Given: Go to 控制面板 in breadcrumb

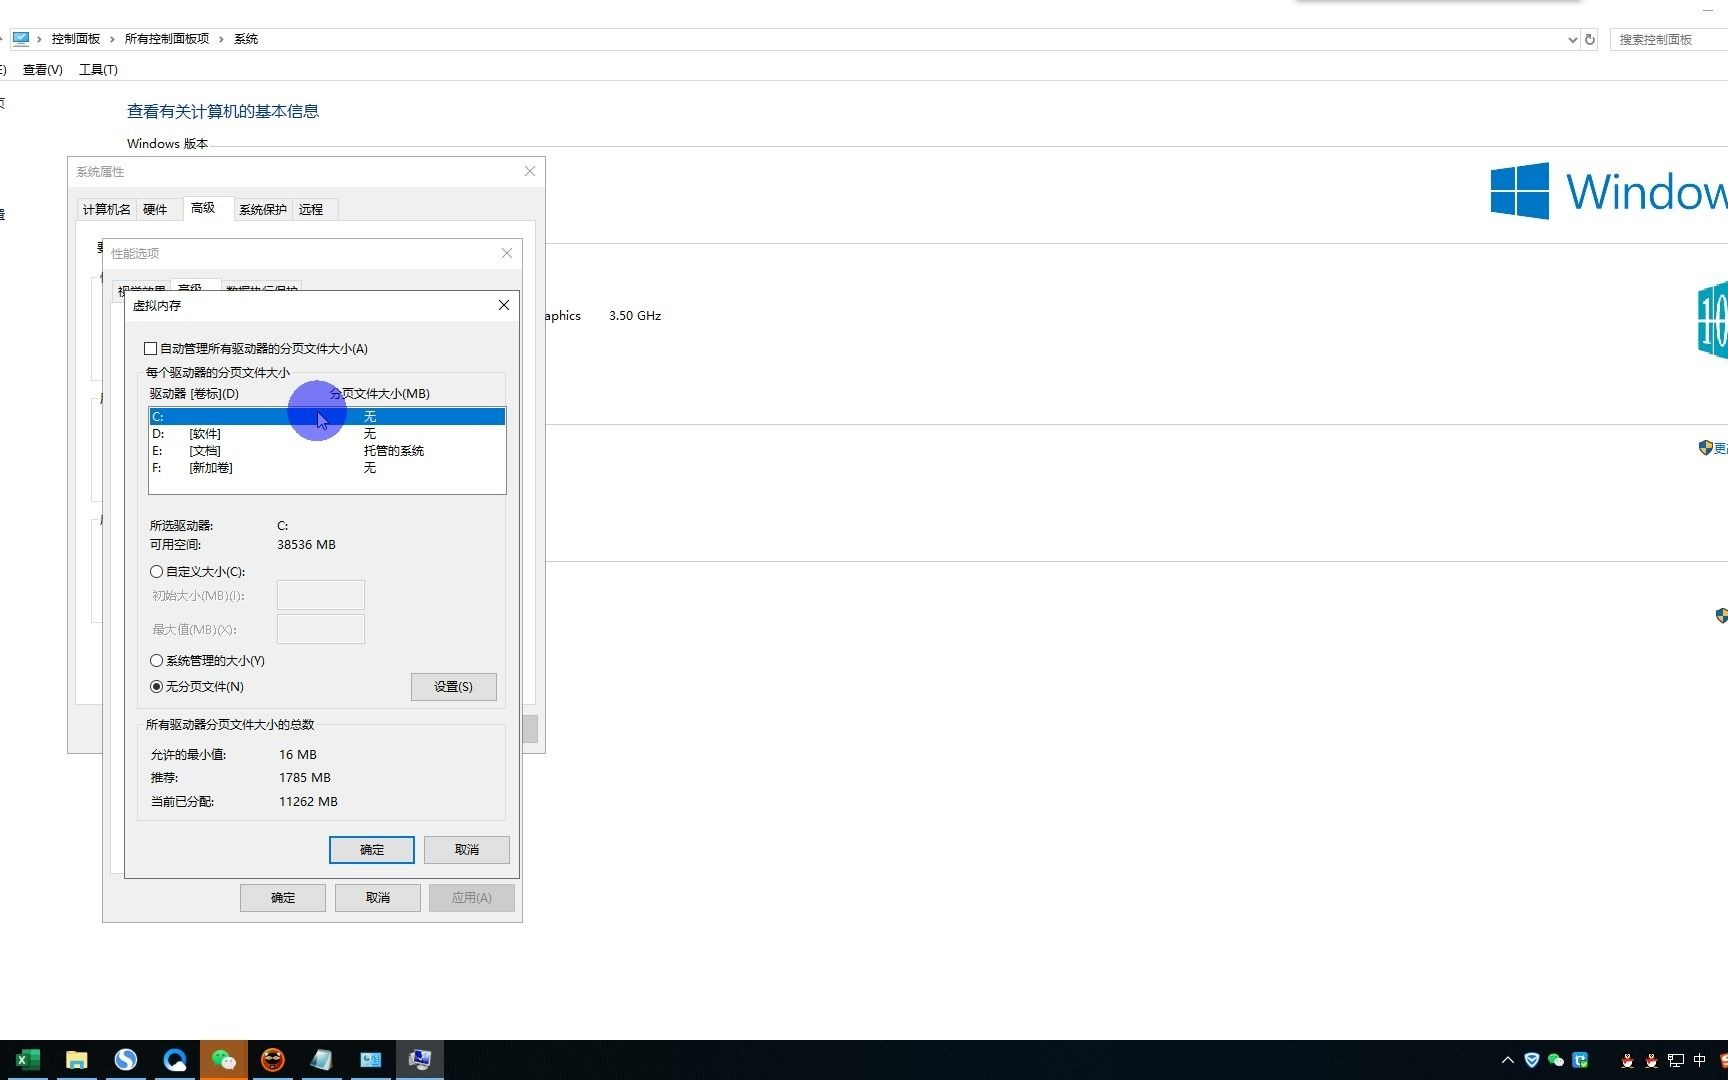Looking at the screenshot, I should (76, 39).
